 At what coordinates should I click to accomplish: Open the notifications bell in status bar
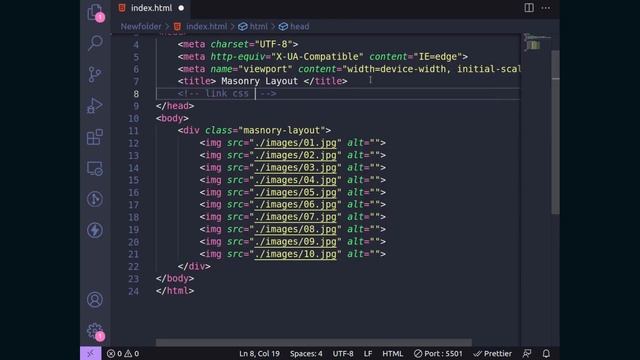[x=546, y=353]
